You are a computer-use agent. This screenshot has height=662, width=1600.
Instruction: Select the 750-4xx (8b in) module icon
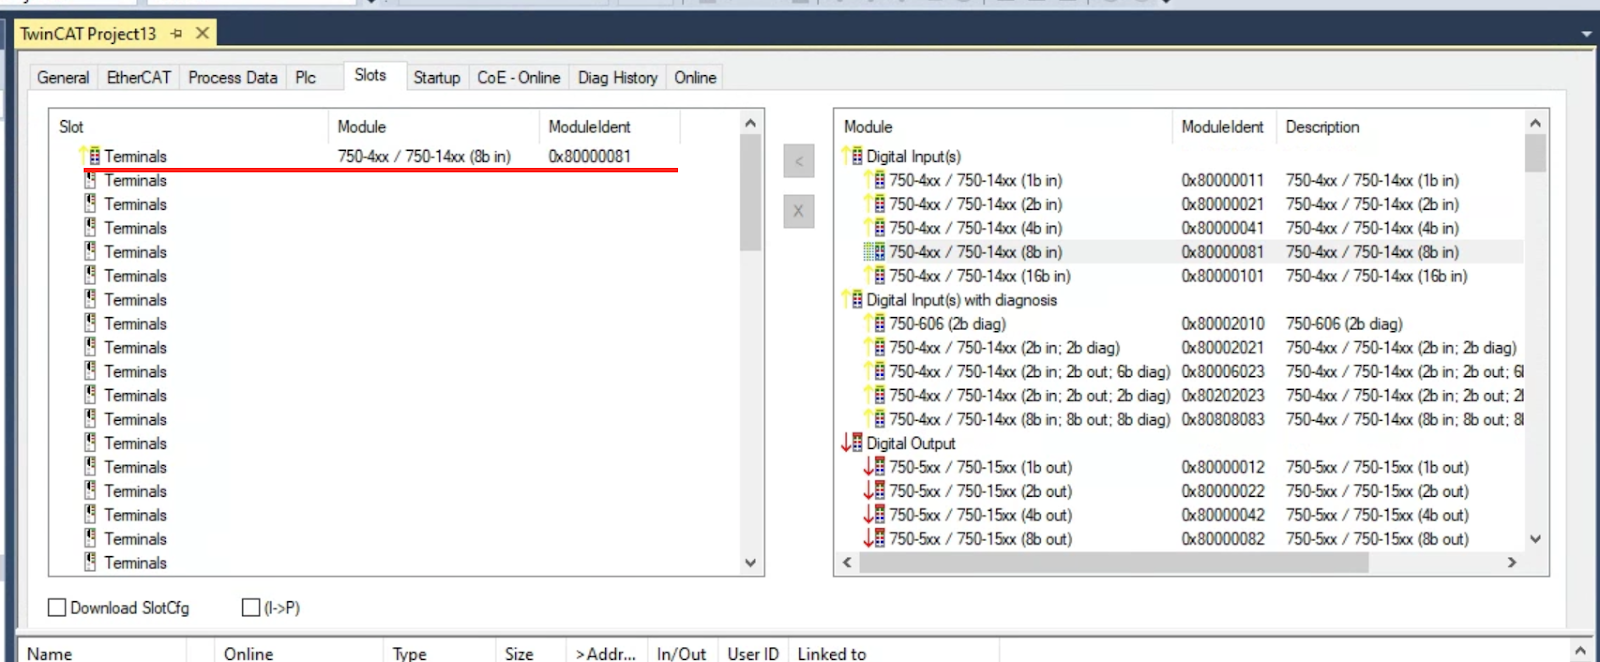click(x=875, y=252)
